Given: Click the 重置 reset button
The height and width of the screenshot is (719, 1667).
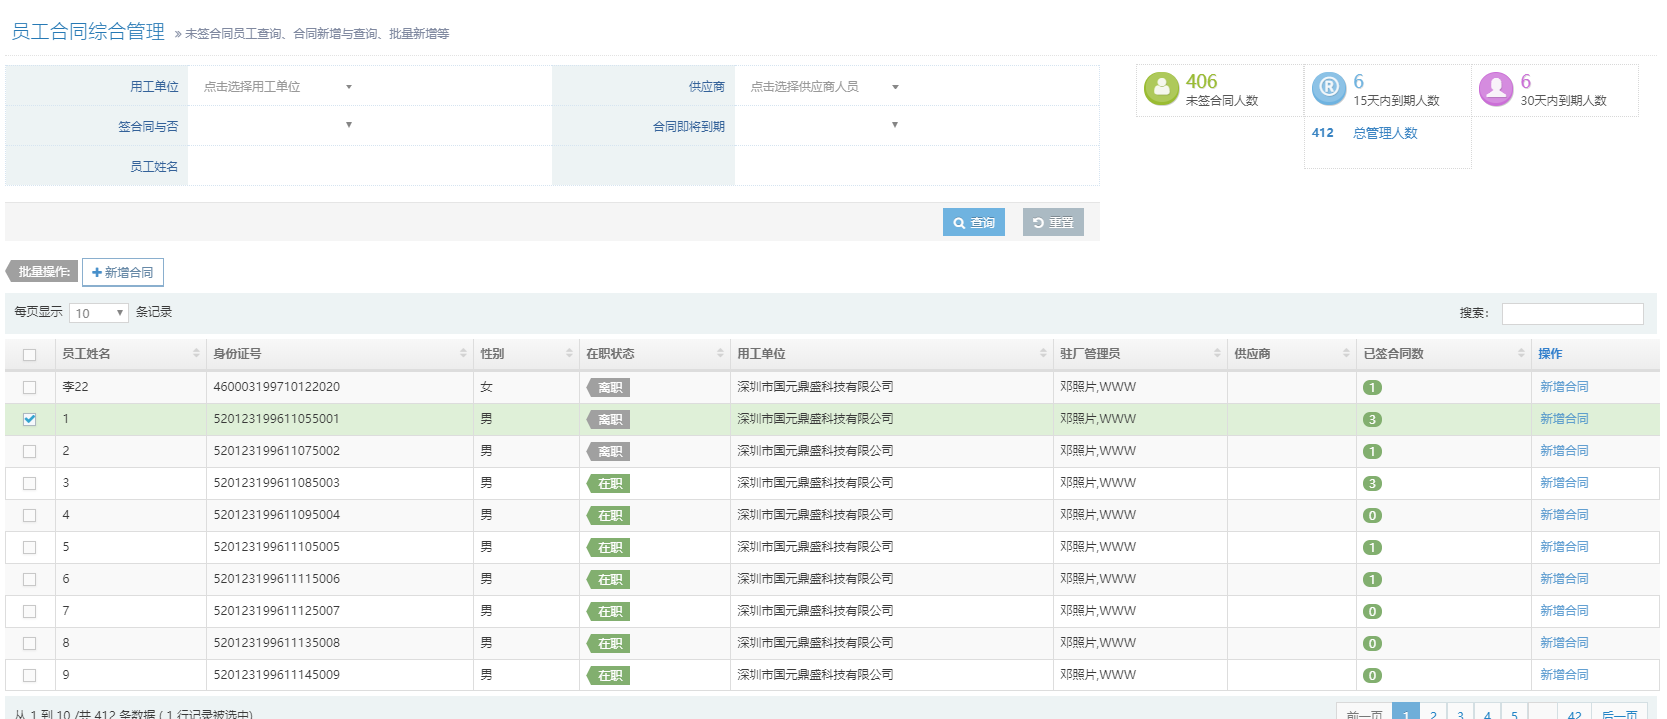Looking at the screenshot, I should (x=1053, y=223).
